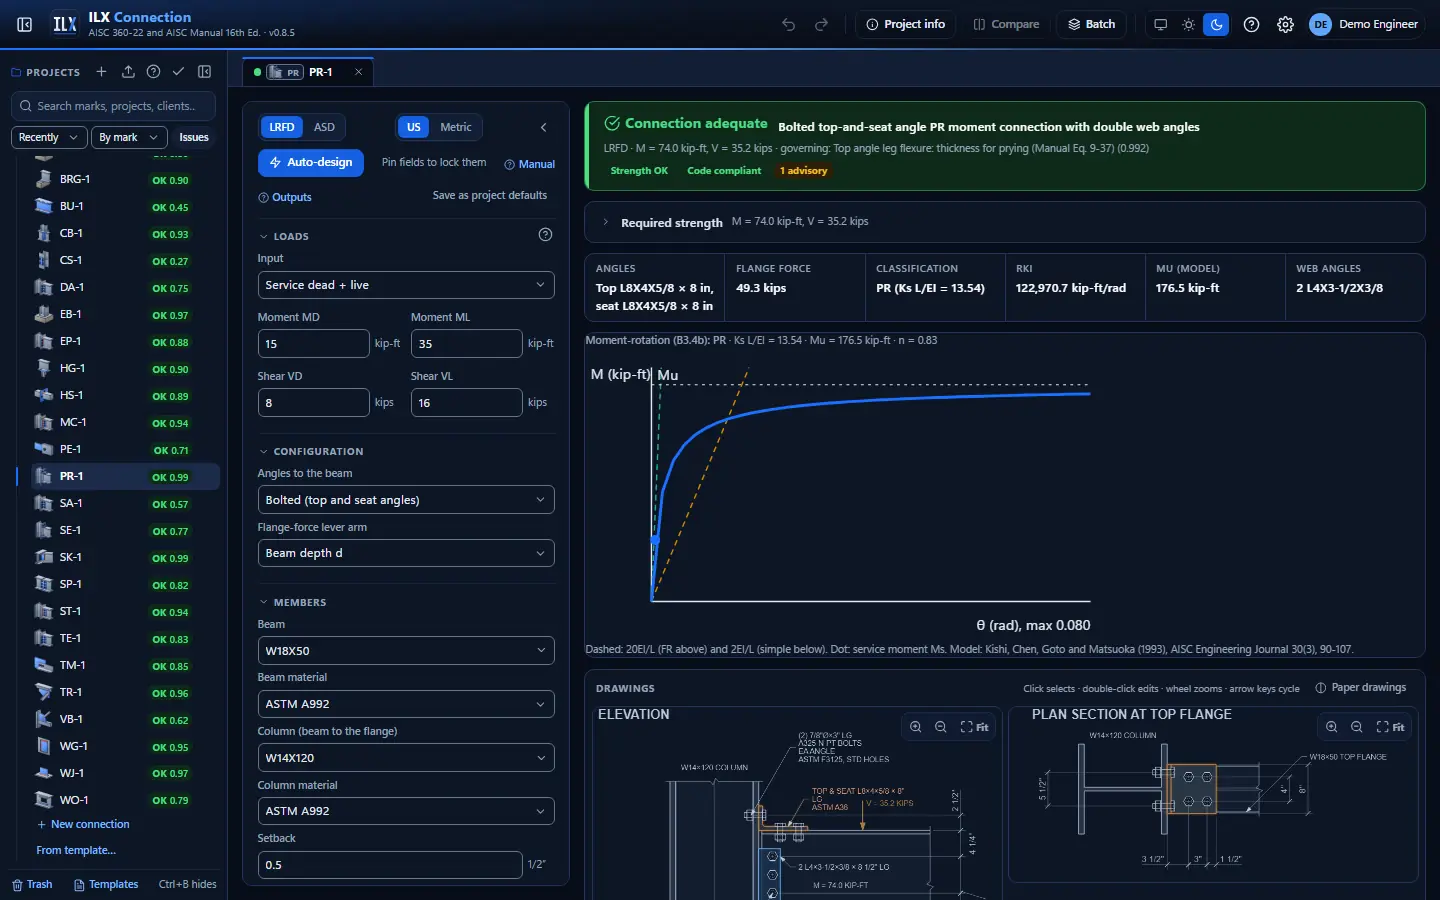
Task: Open Loads section help icon
Action: [x=545, y=235]
